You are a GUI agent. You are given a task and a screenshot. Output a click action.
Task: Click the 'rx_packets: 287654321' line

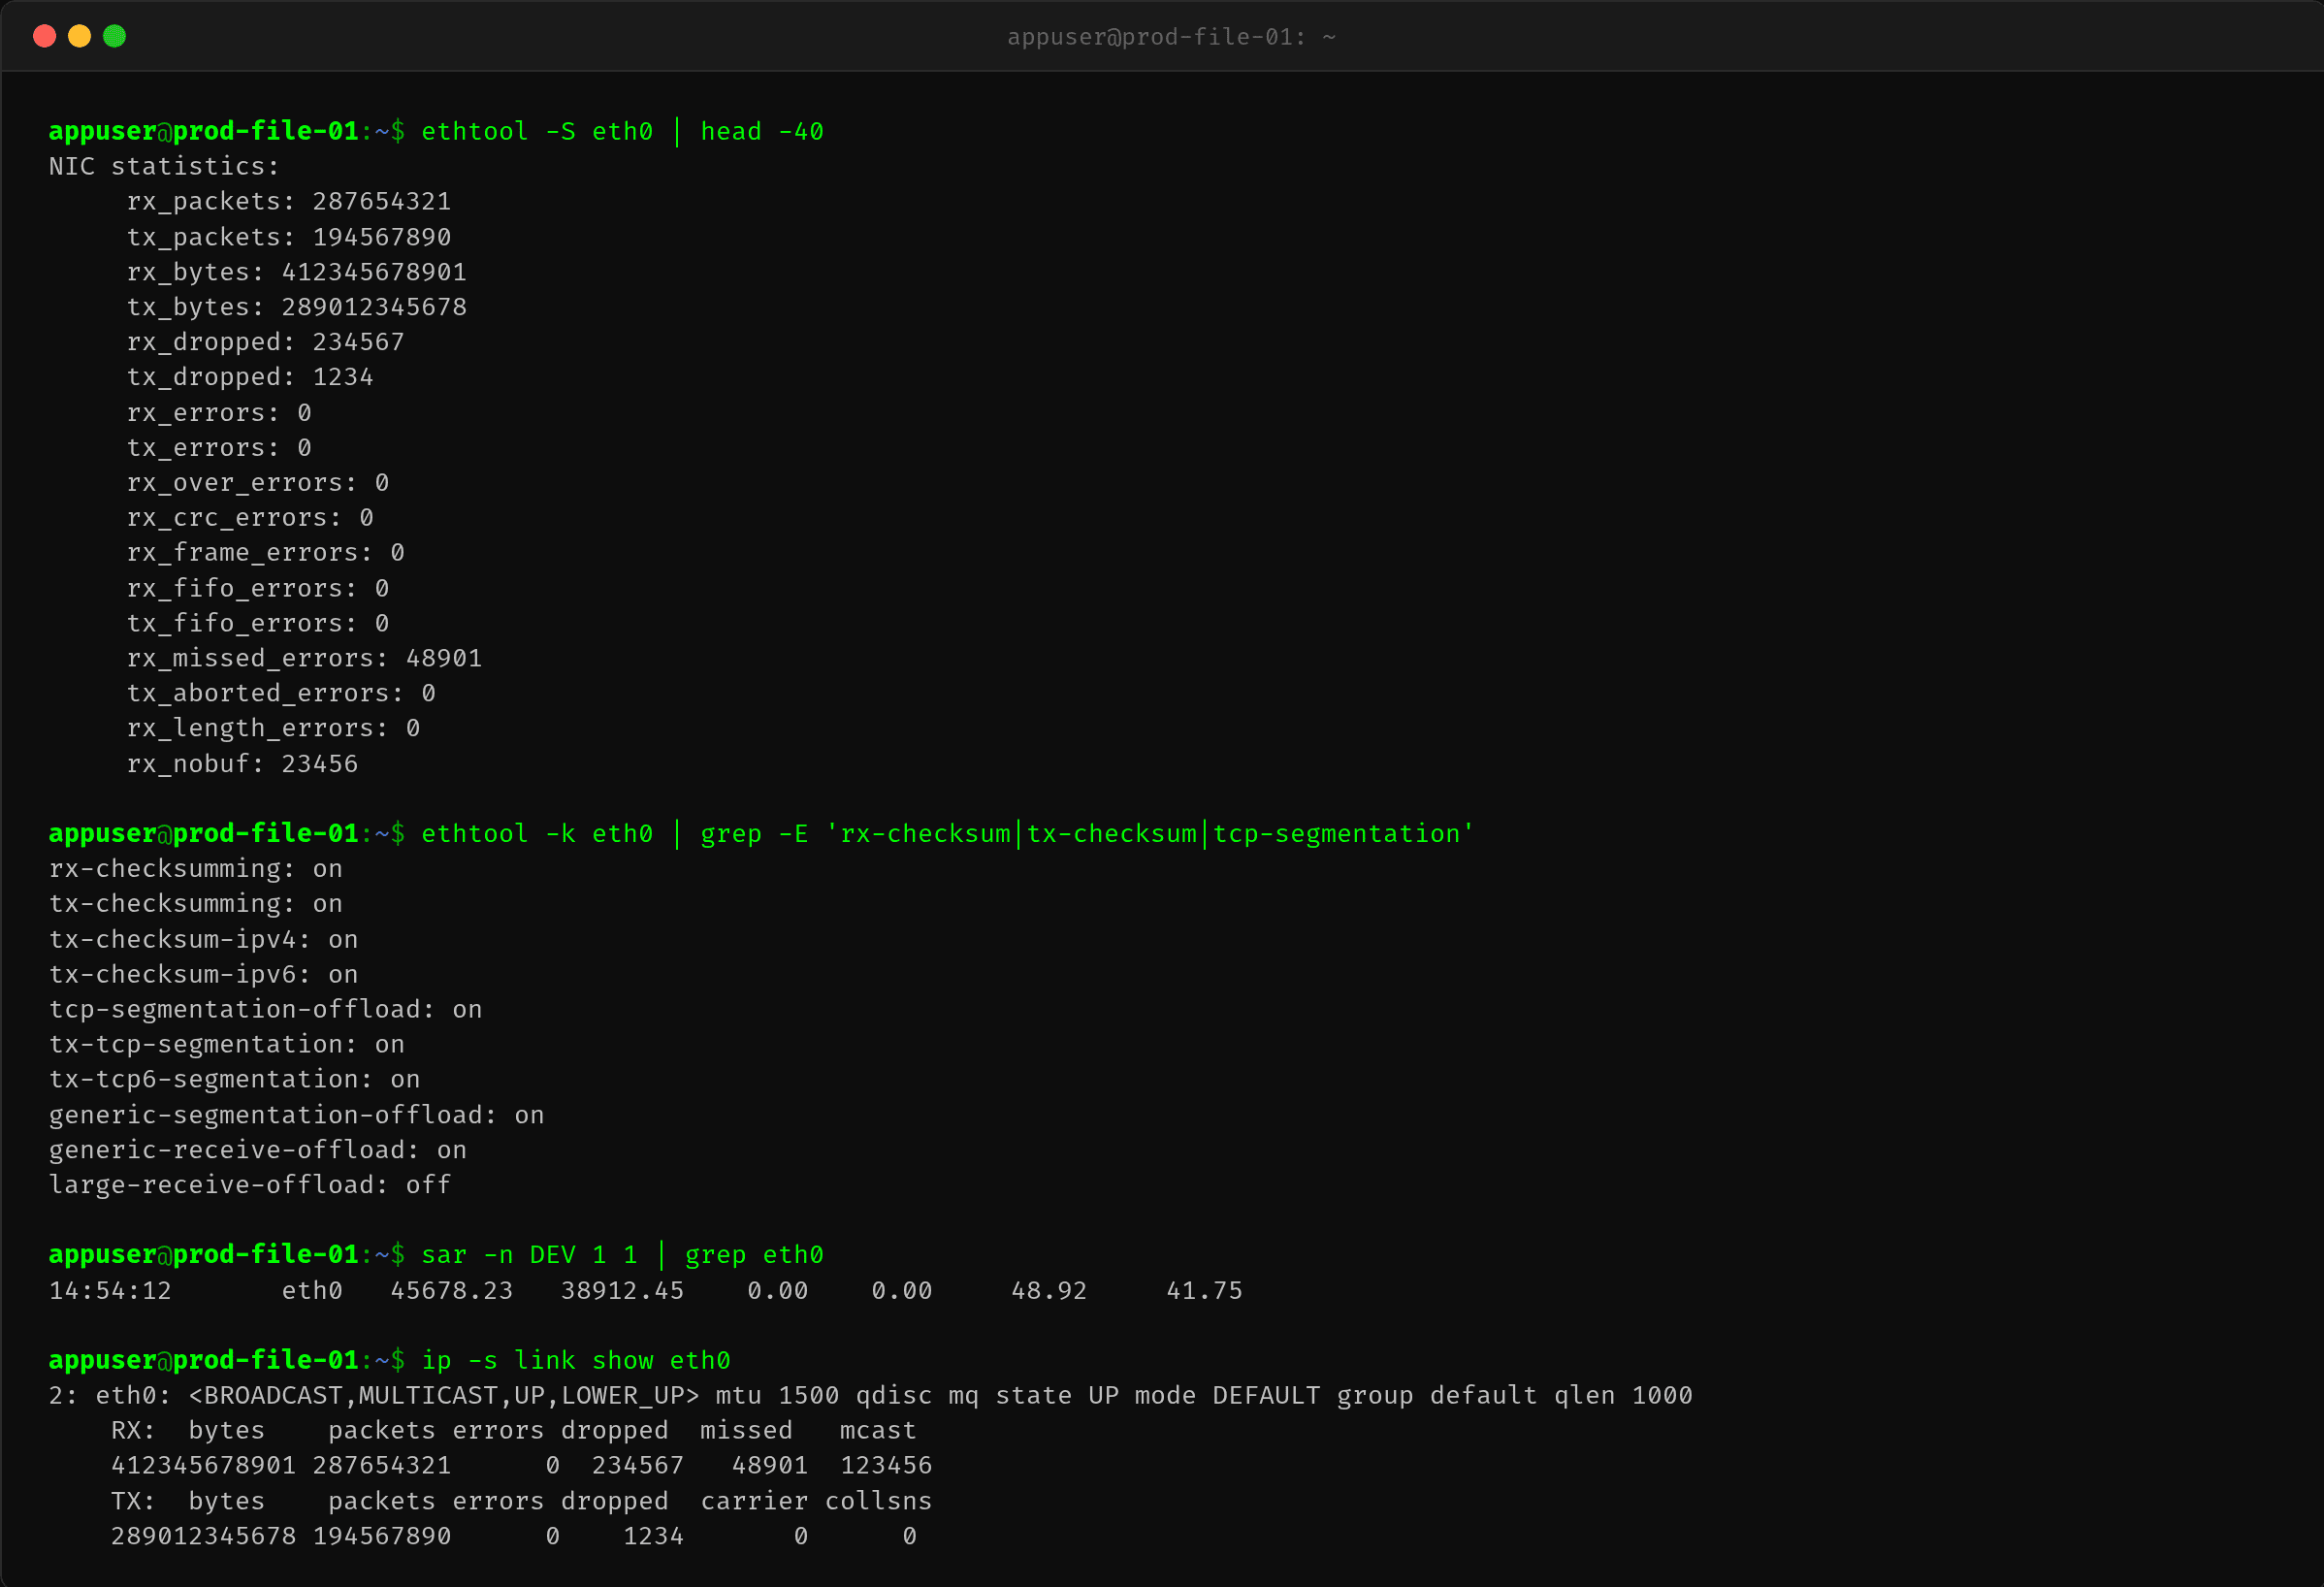[x=289, y=201]
